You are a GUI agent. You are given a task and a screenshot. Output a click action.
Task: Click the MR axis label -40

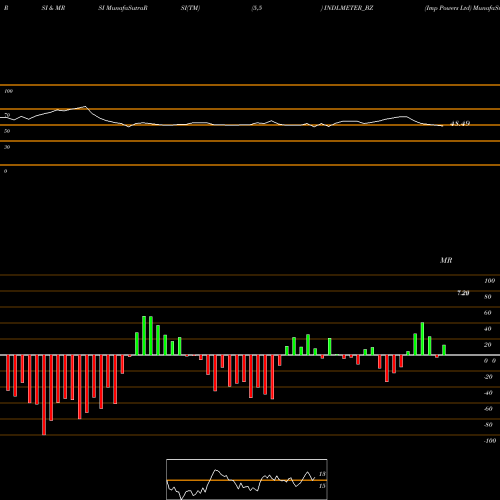(x=488, y=393)
